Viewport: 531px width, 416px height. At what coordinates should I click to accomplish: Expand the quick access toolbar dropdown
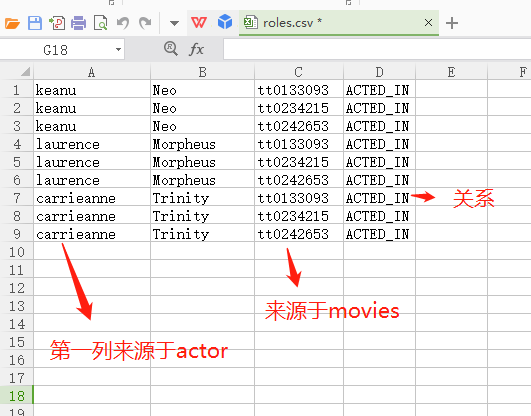174,23
